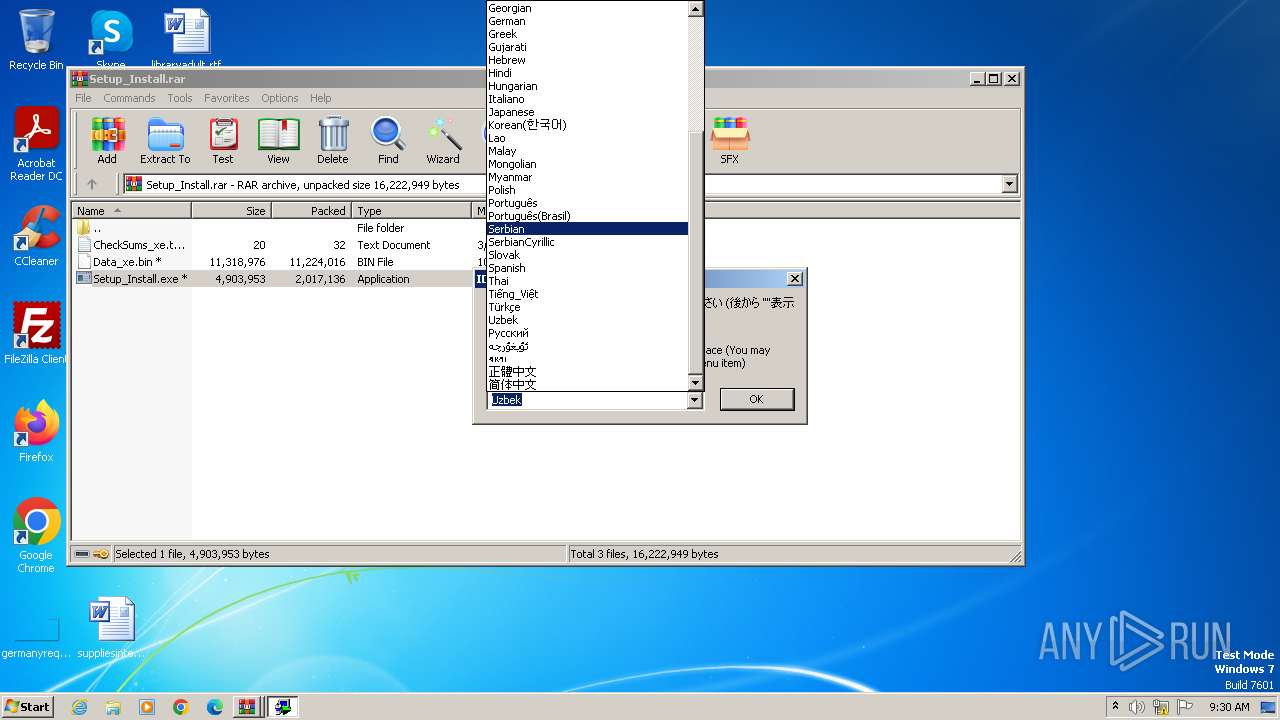Open the Help menu
1280x720 pixels.
click(320, 98)
